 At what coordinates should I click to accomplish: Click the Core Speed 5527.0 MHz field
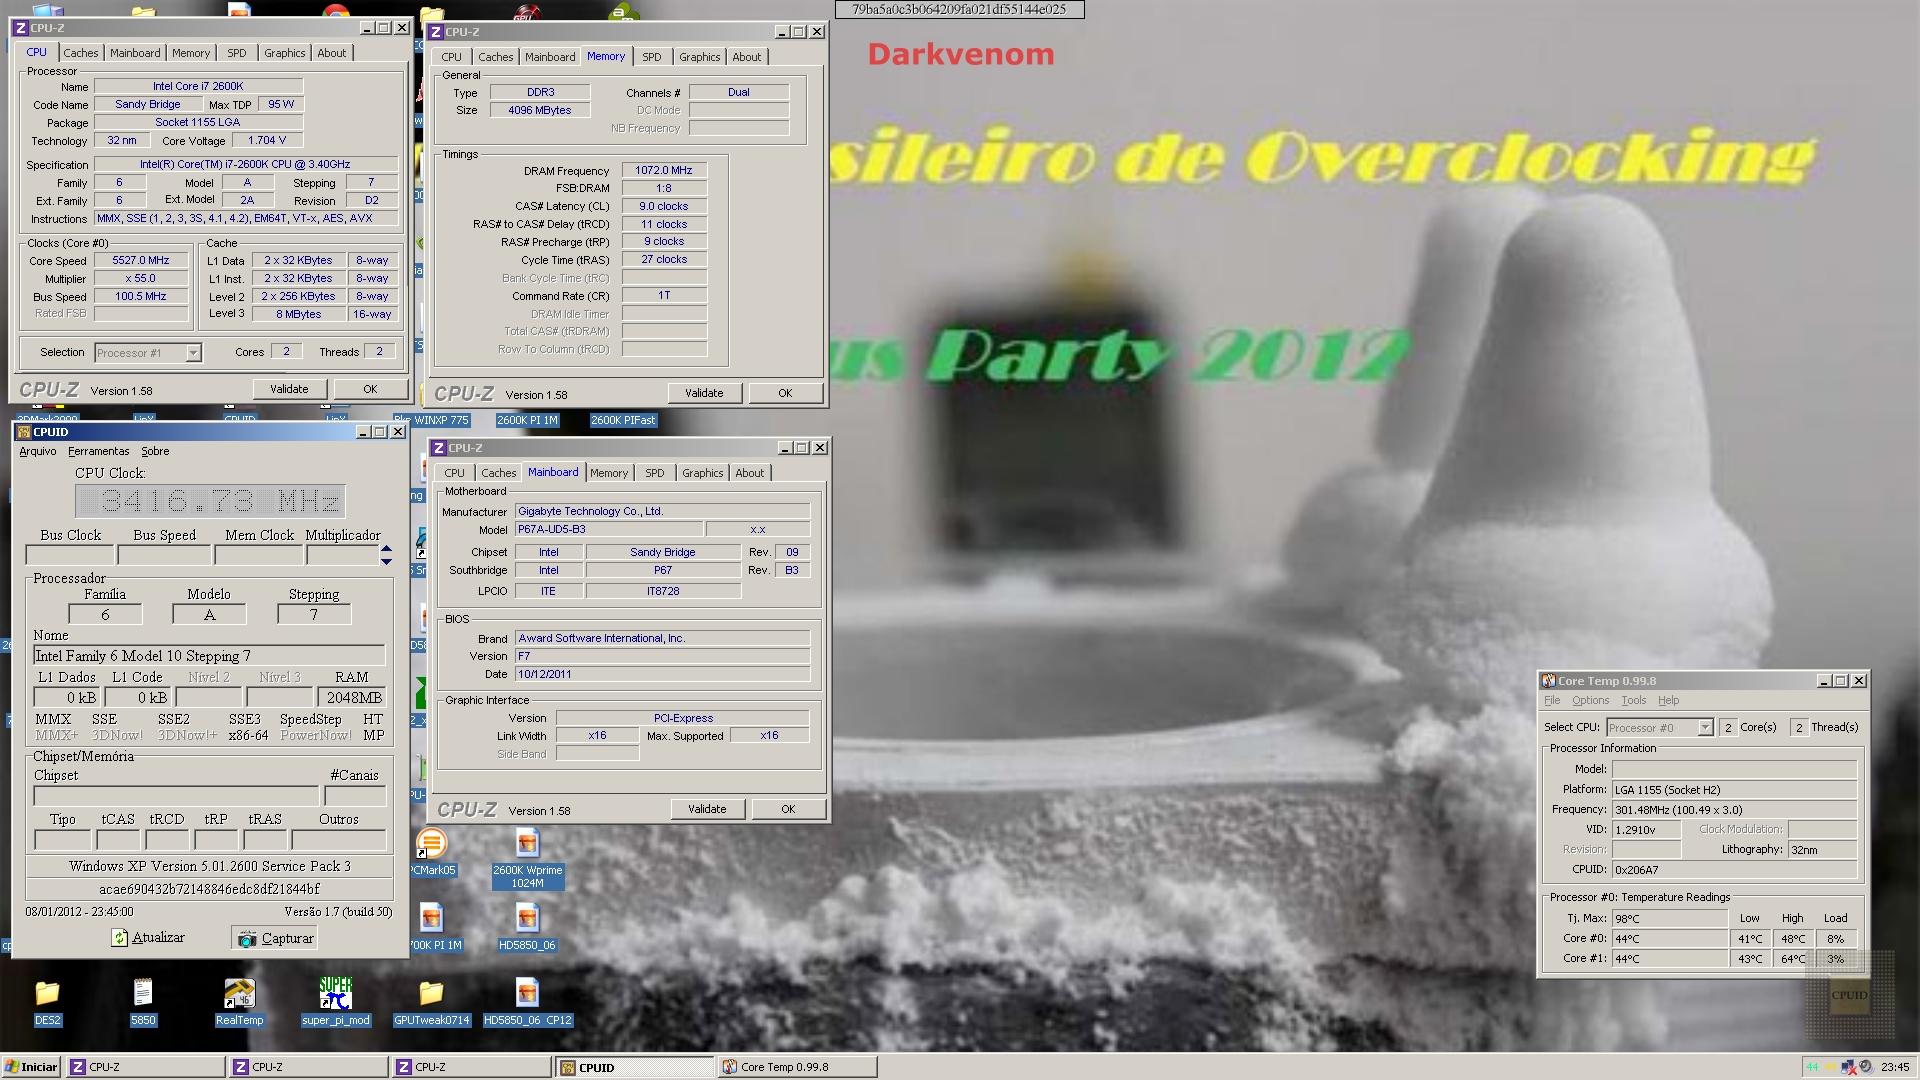[141, 260]
